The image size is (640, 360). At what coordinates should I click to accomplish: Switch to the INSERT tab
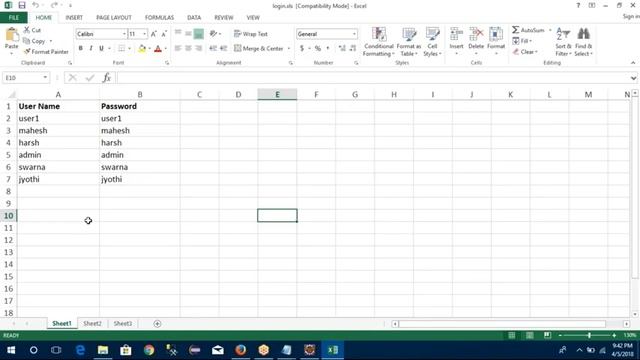[74, 18]
